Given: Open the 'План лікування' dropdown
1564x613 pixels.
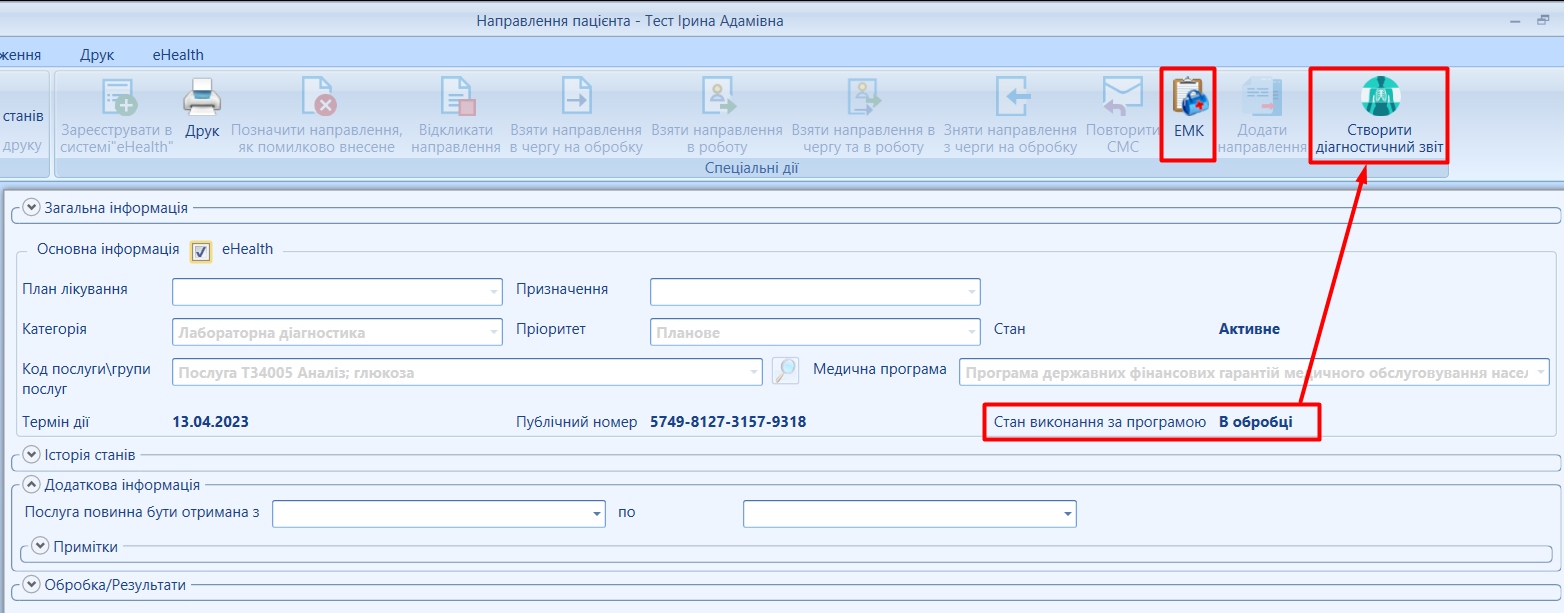Looking at the screenshot, I should (x=494, y=292).
